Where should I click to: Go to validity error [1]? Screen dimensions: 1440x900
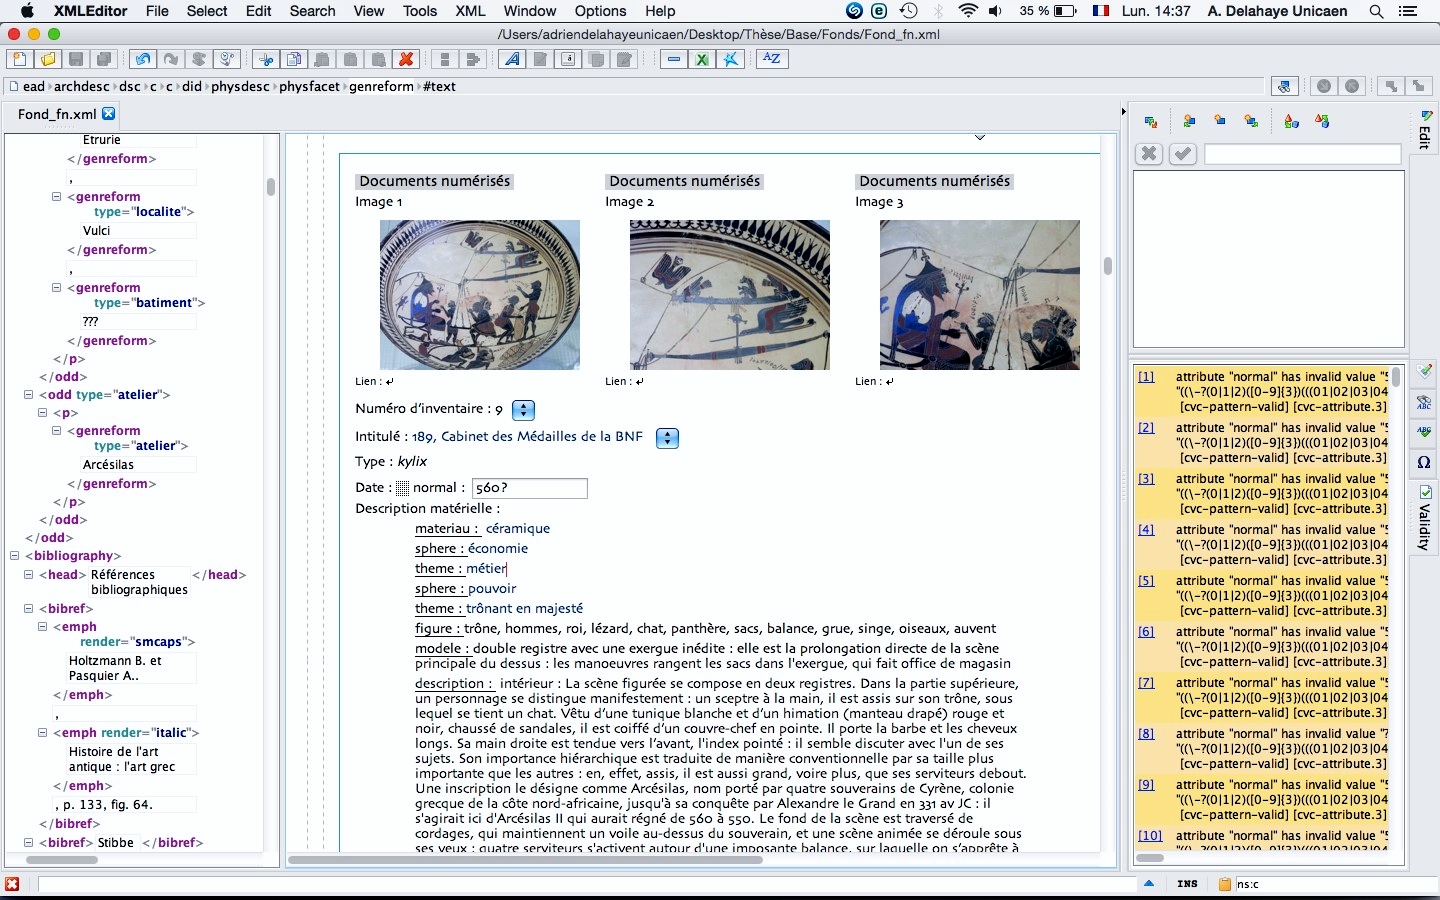(x=1146, y=377)
